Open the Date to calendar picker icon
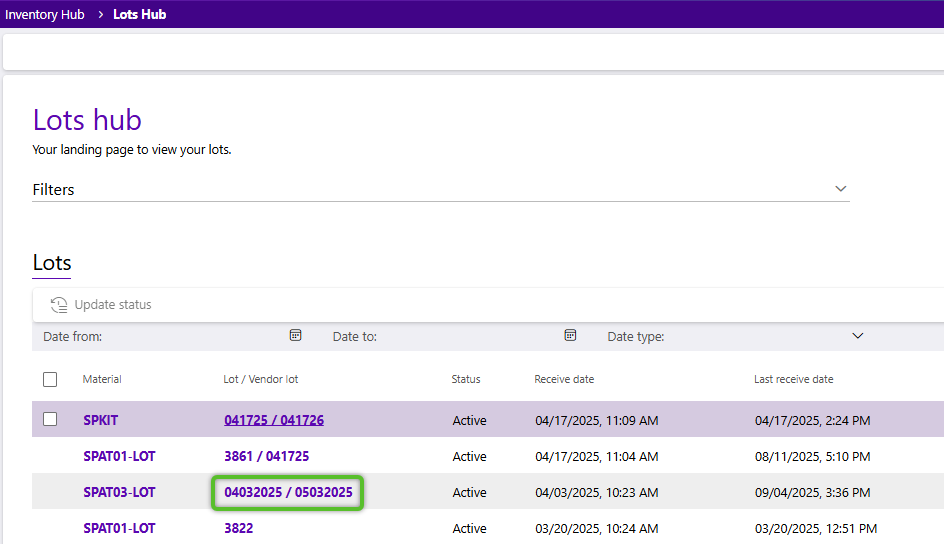This screenshot has width=944, height=544. [570, 336]
